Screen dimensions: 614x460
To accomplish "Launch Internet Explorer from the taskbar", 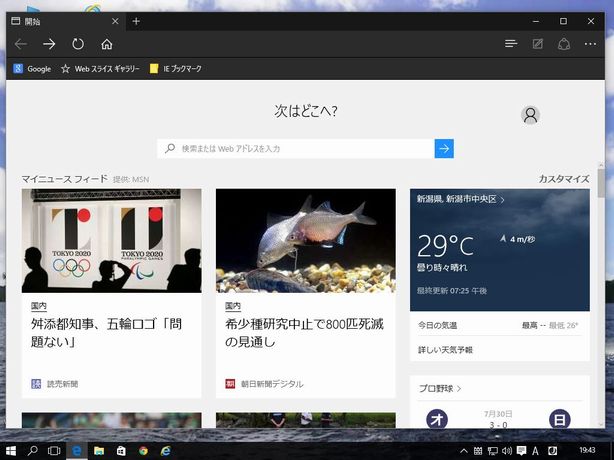I will pyautogui.click(x=166, y=451).
